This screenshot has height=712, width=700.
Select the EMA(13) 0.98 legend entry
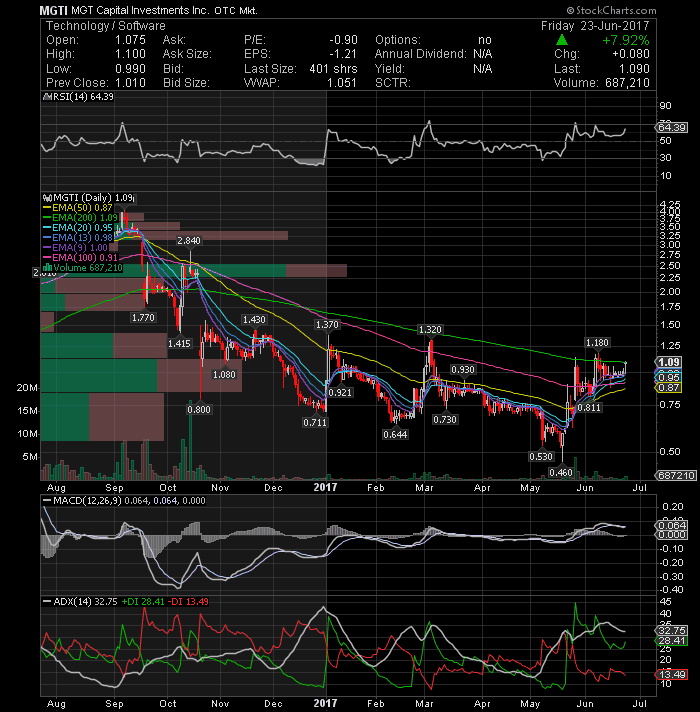point(78,238)
